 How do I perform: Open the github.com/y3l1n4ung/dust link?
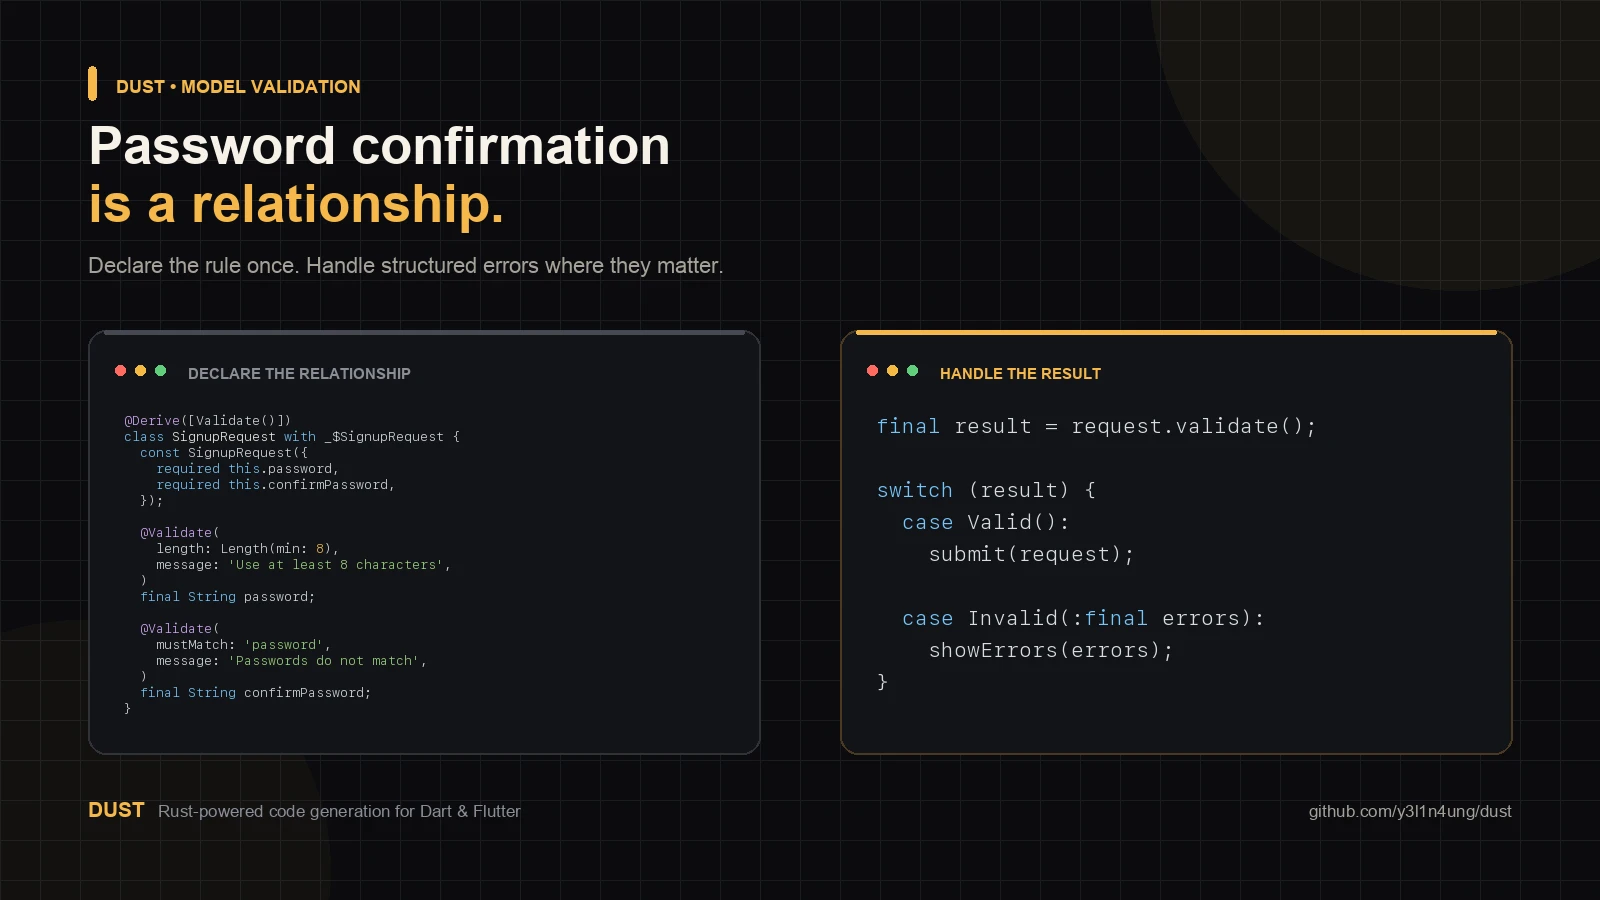(x=1410, y=811)
